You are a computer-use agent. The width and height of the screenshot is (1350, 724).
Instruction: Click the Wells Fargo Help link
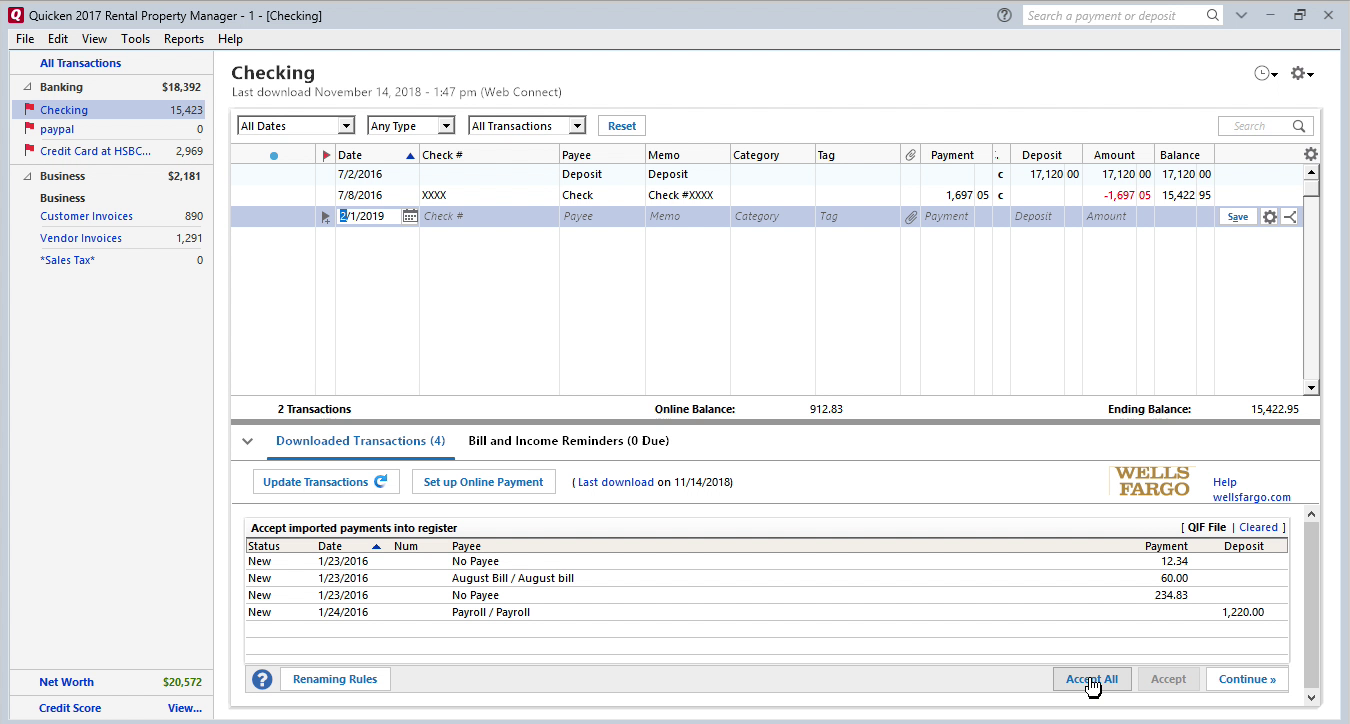(1225, 482)
